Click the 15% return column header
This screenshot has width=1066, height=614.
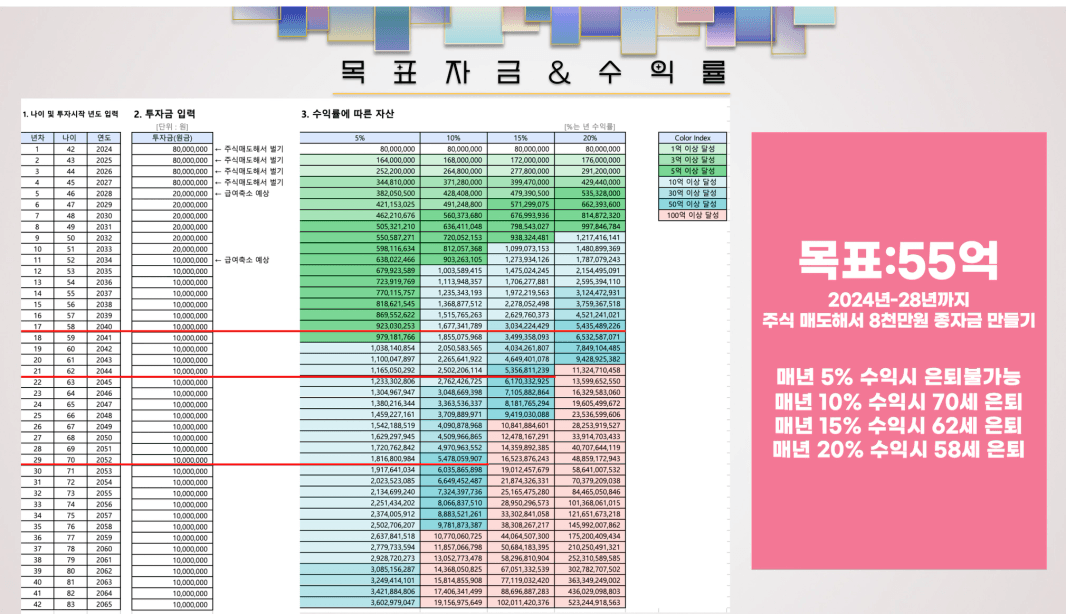pos(520,137)
